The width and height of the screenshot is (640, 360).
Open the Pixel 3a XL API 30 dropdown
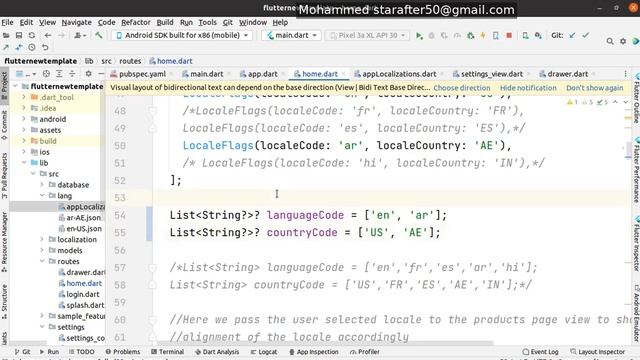(368, 36)
